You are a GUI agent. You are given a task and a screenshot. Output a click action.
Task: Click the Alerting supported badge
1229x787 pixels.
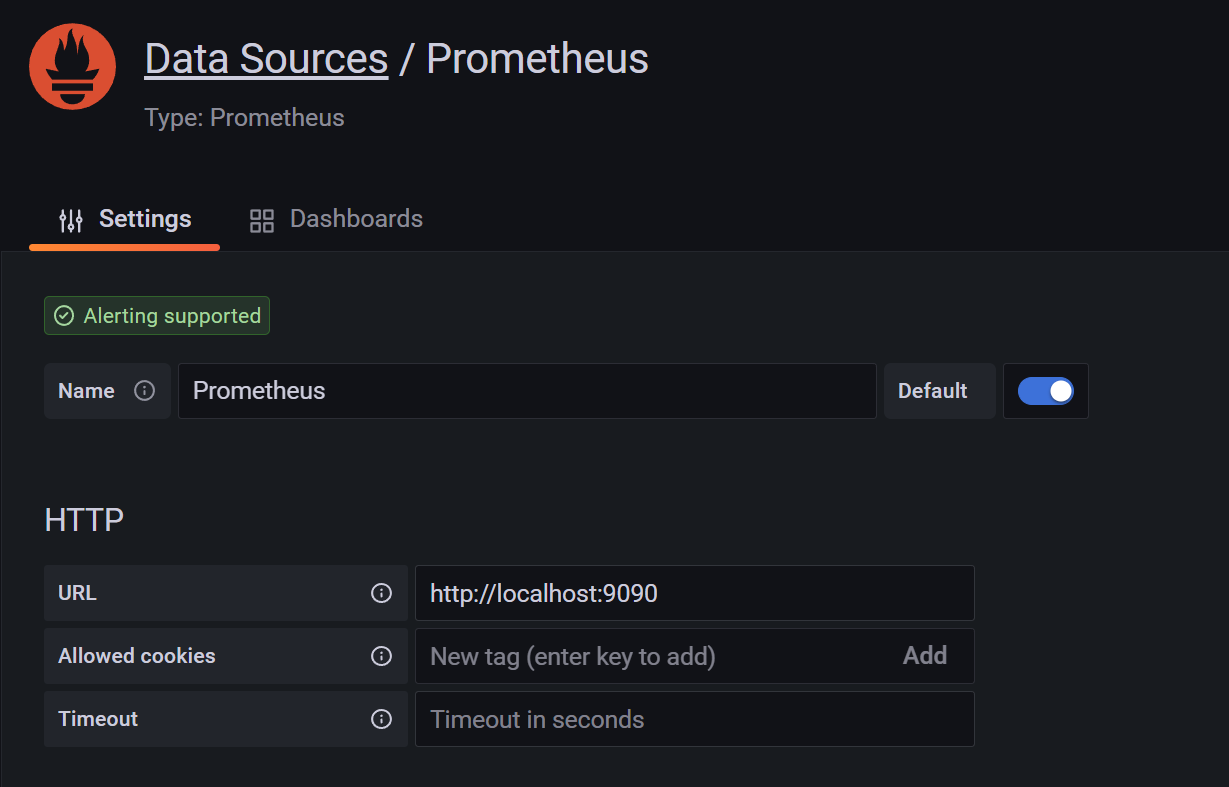[156, 315]
